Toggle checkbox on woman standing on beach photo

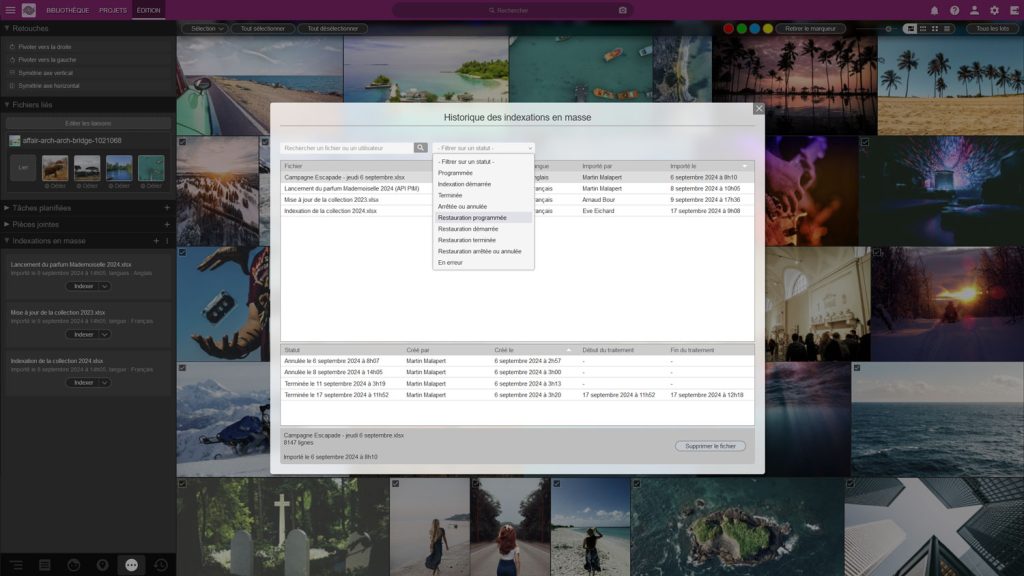click(x=557, y=484)
